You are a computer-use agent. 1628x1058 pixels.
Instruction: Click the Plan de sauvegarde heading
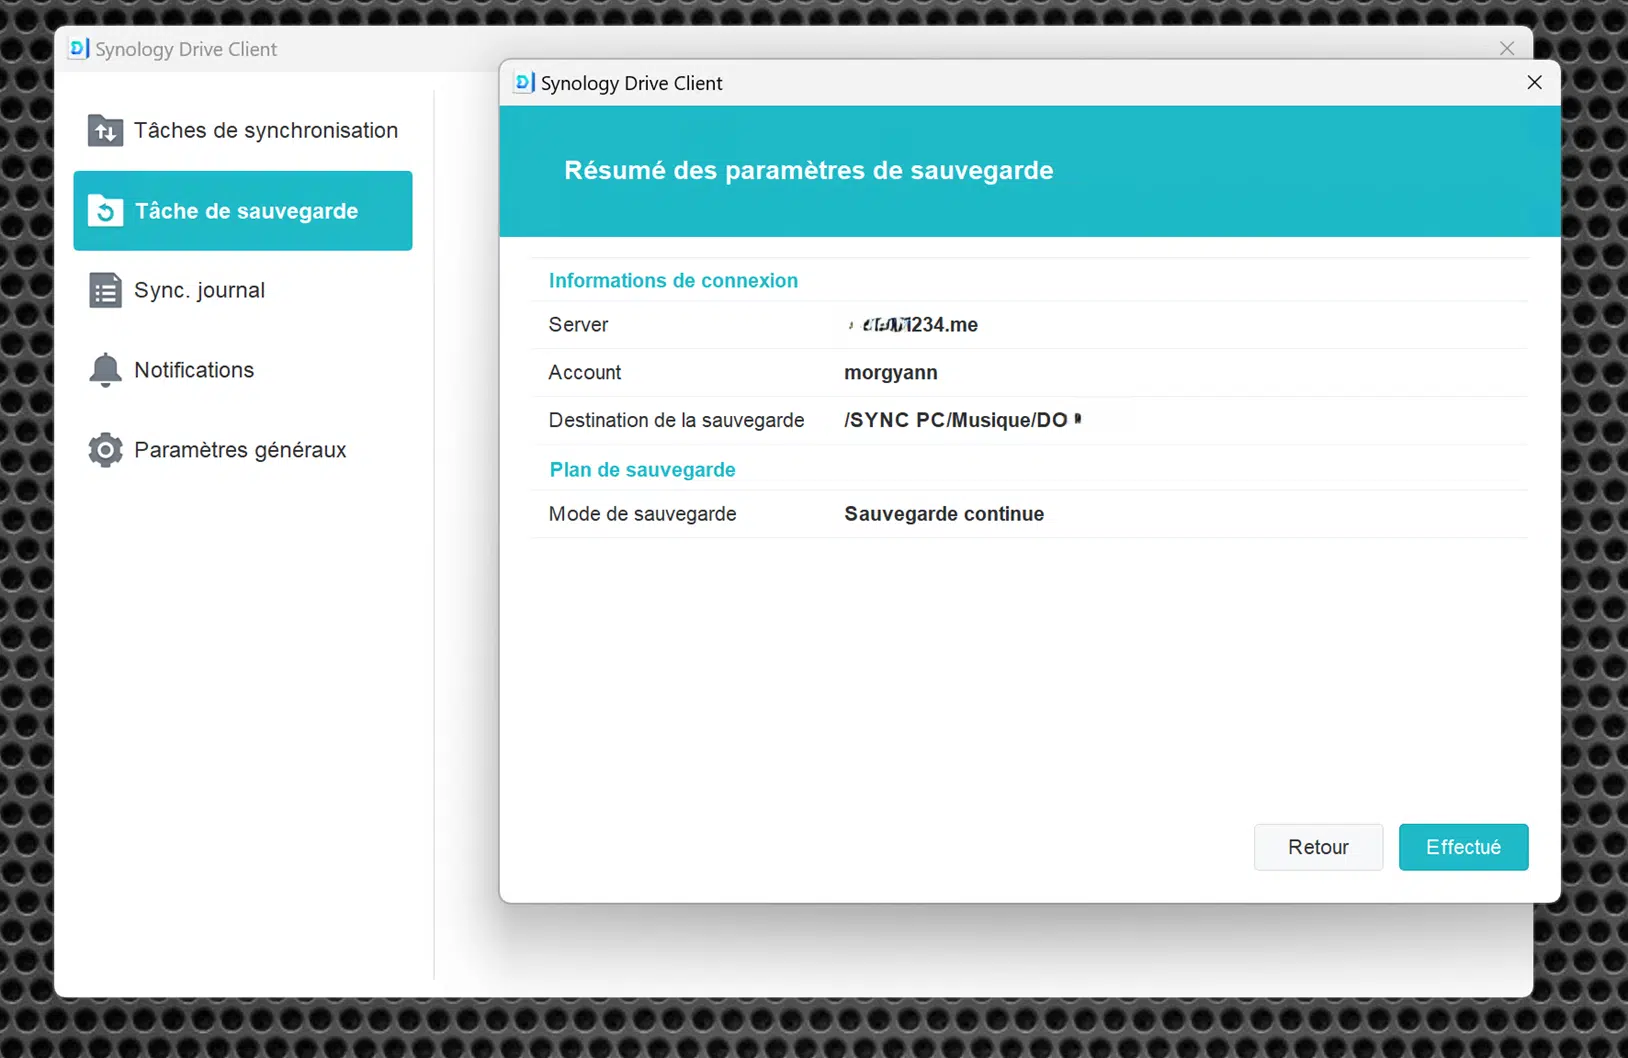(642, 470)
